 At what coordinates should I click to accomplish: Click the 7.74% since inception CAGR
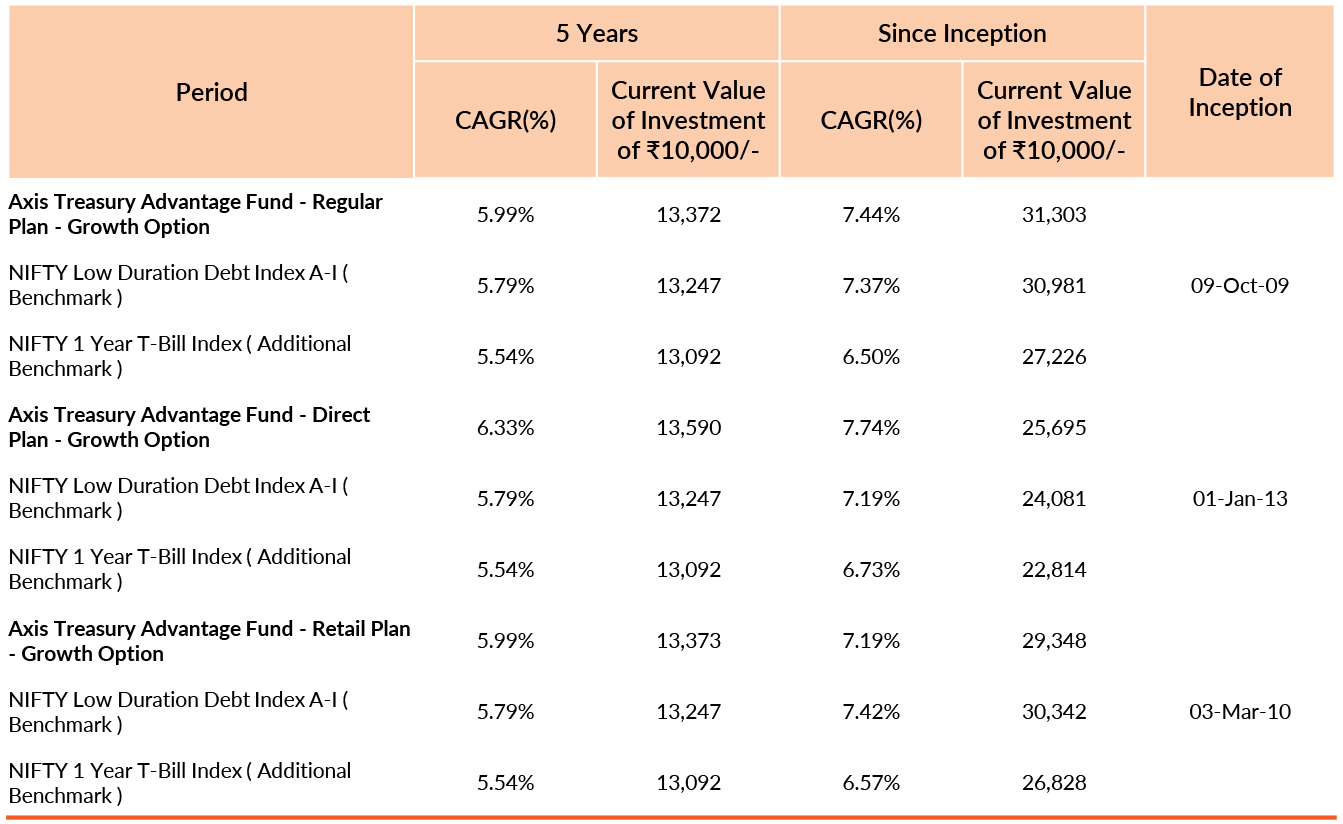(x=872, y=428)
